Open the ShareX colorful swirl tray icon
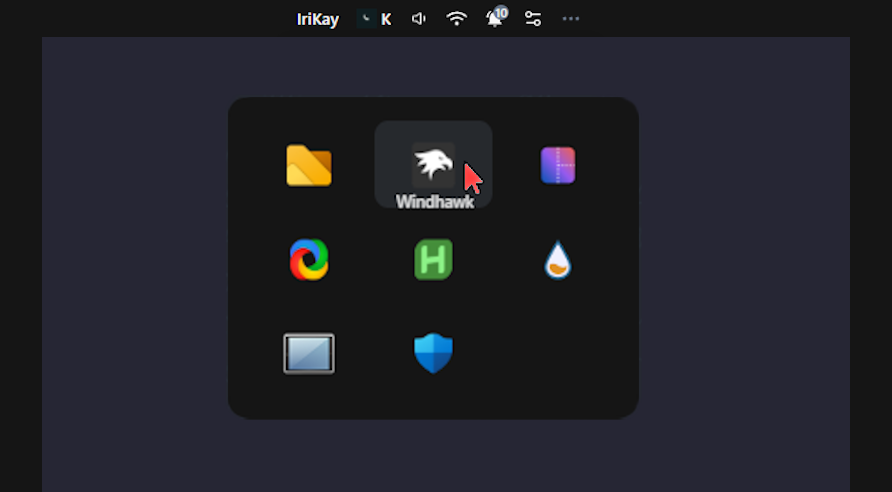This screenshot has height=492, width=892. point(309,259)
